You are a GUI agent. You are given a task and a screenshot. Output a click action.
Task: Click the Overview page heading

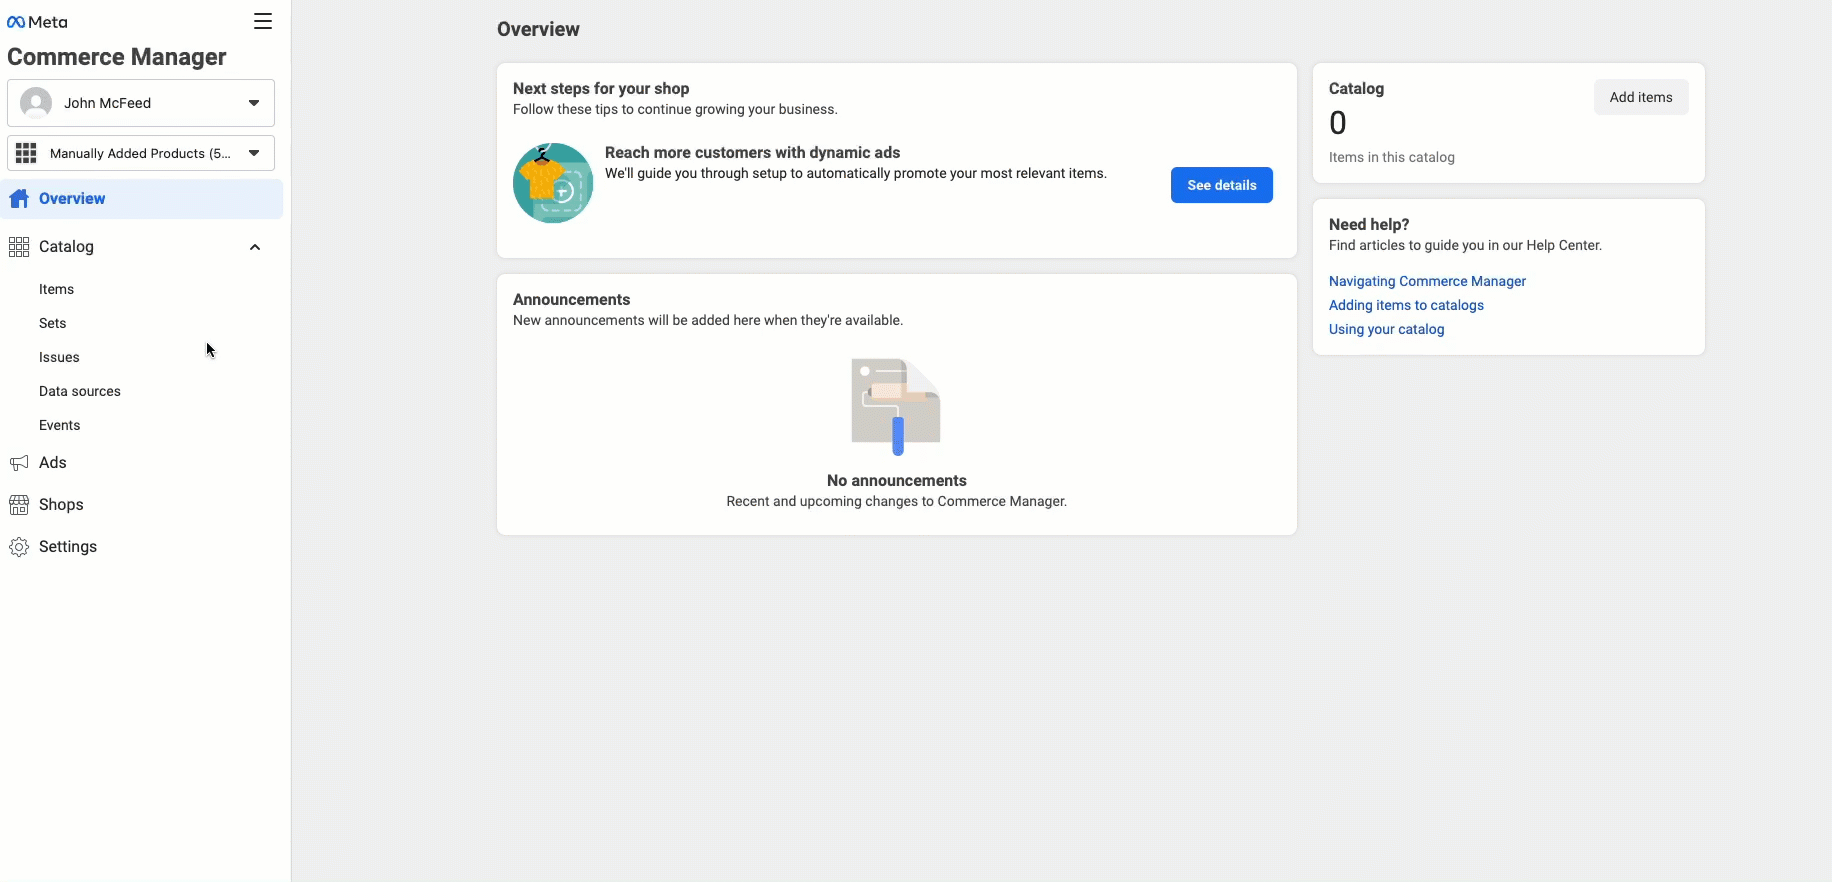tap(538, 29)
